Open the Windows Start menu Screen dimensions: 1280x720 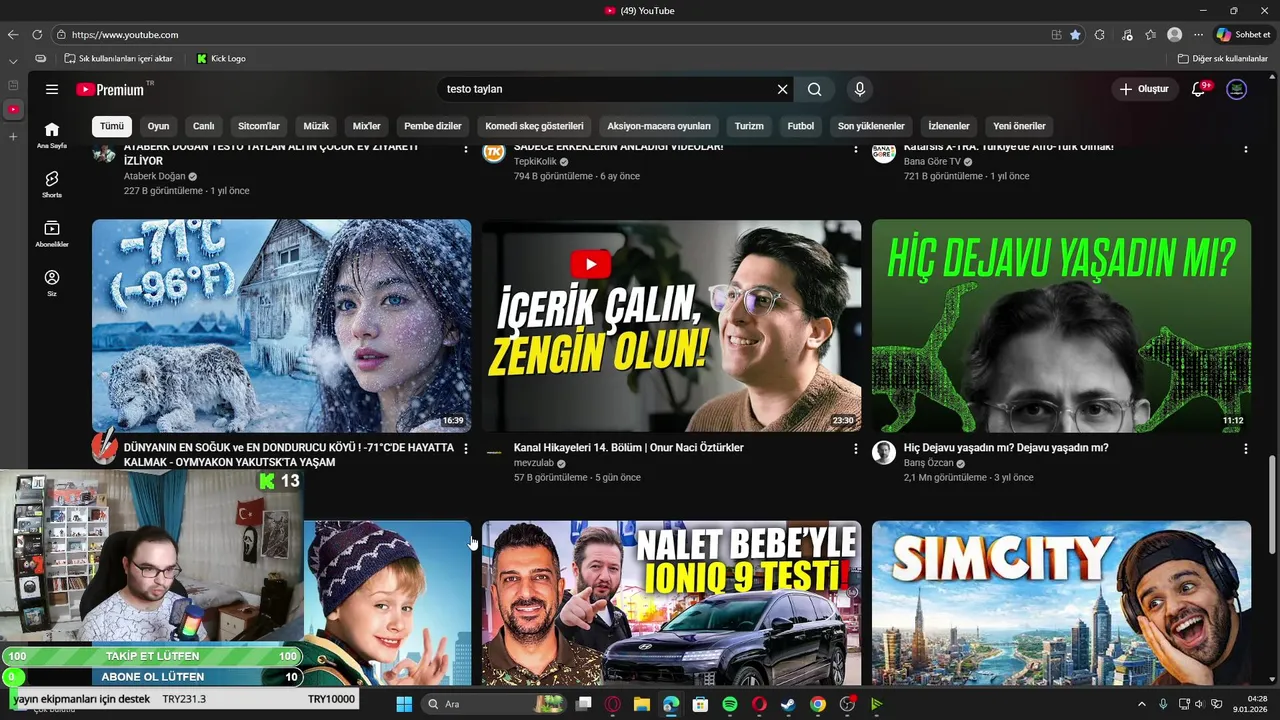pyautogui.click(x=404, y=704)
